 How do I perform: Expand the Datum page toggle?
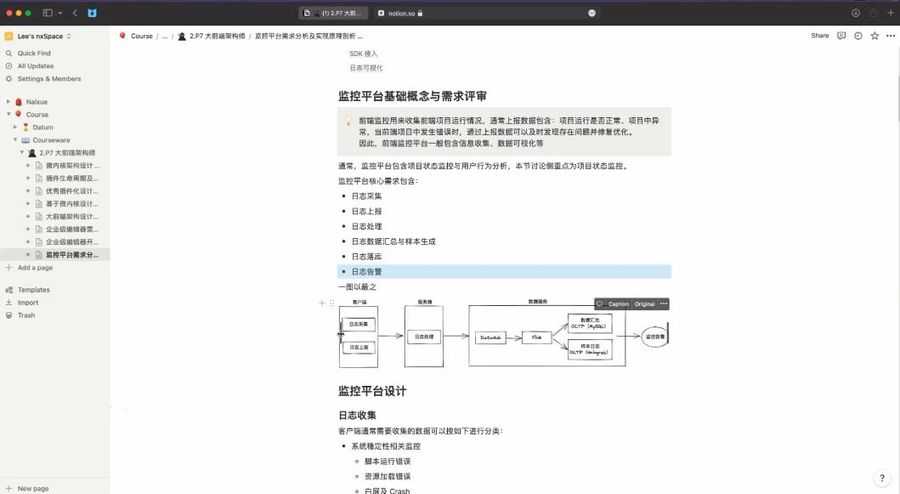(x=15, y=127)
